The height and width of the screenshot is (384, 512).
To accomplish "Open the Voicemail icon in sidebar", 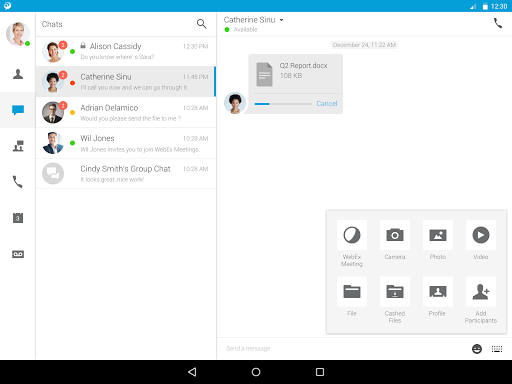I will [x=18, y=254].
